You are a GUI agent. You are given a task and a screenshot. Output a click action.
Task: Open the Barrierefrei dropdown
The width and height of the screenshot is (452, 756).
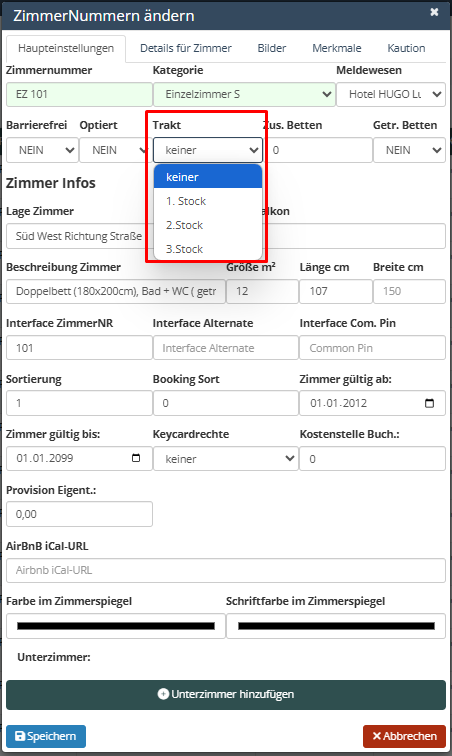pyautogui.click(x=42, y=150)
